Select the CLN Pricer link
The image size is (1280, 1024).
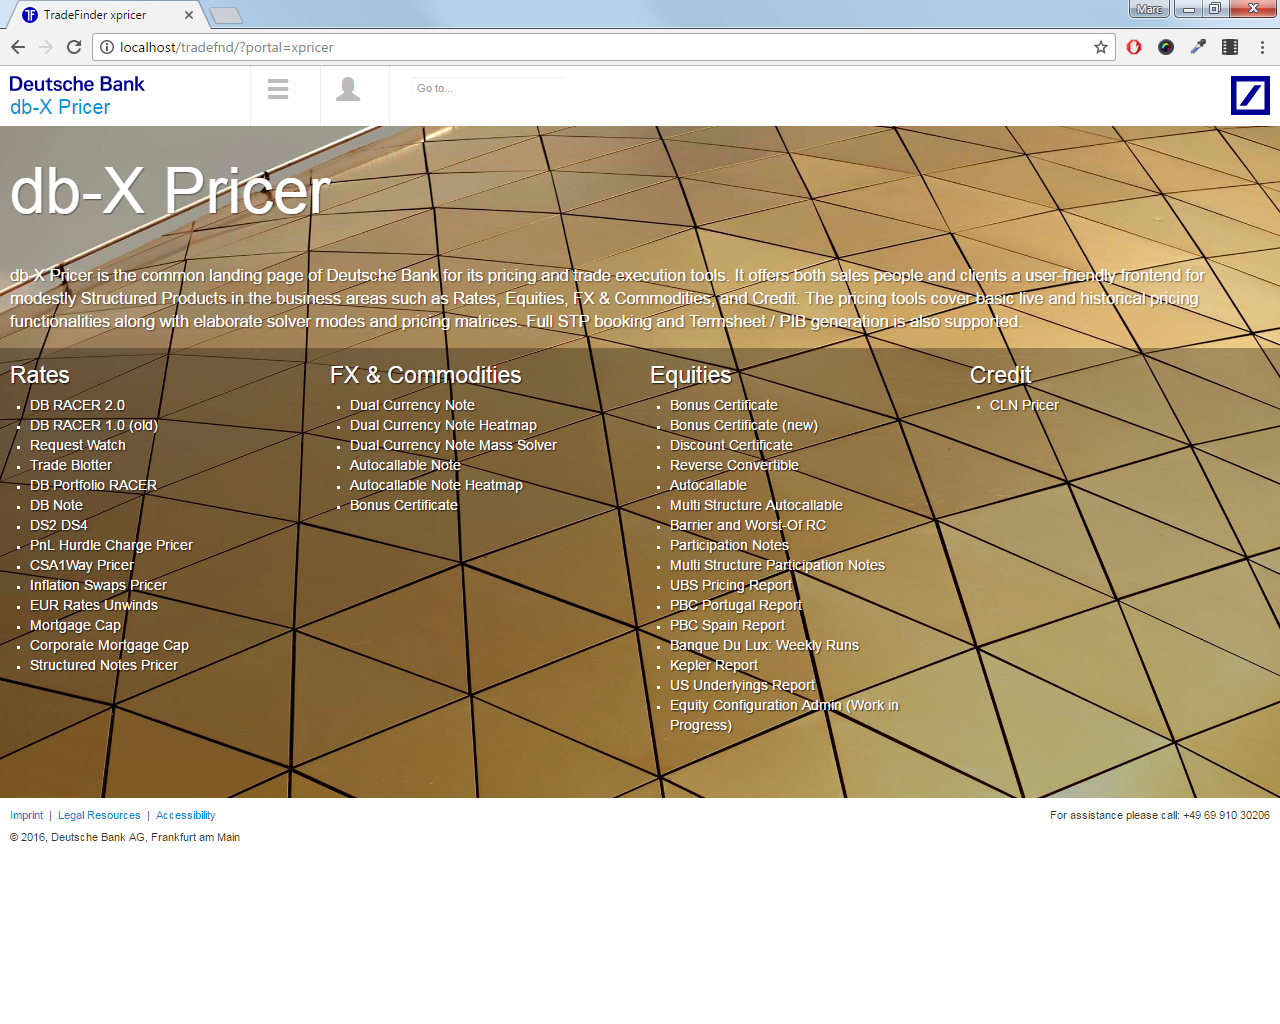[1024, 405]
